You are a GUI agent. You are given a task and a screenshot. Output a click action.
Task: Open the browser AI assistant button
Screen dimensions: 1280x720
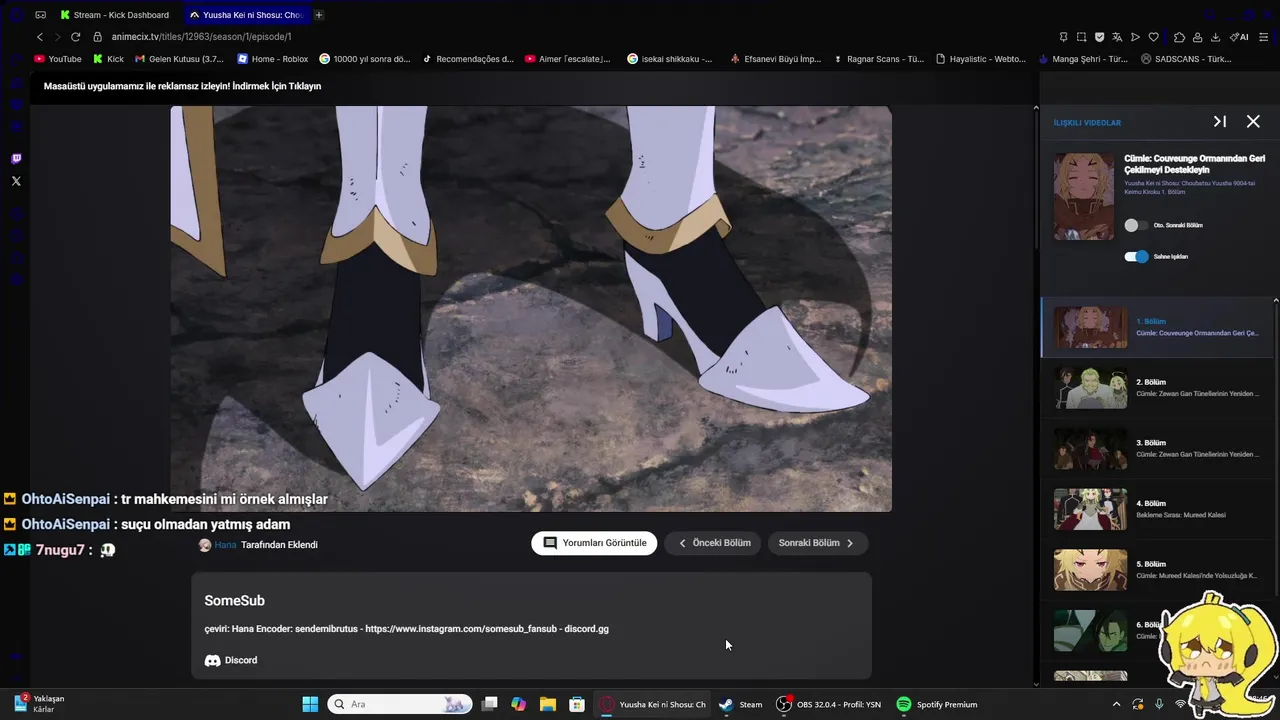pyautogui.click(x=1239, y=37)
